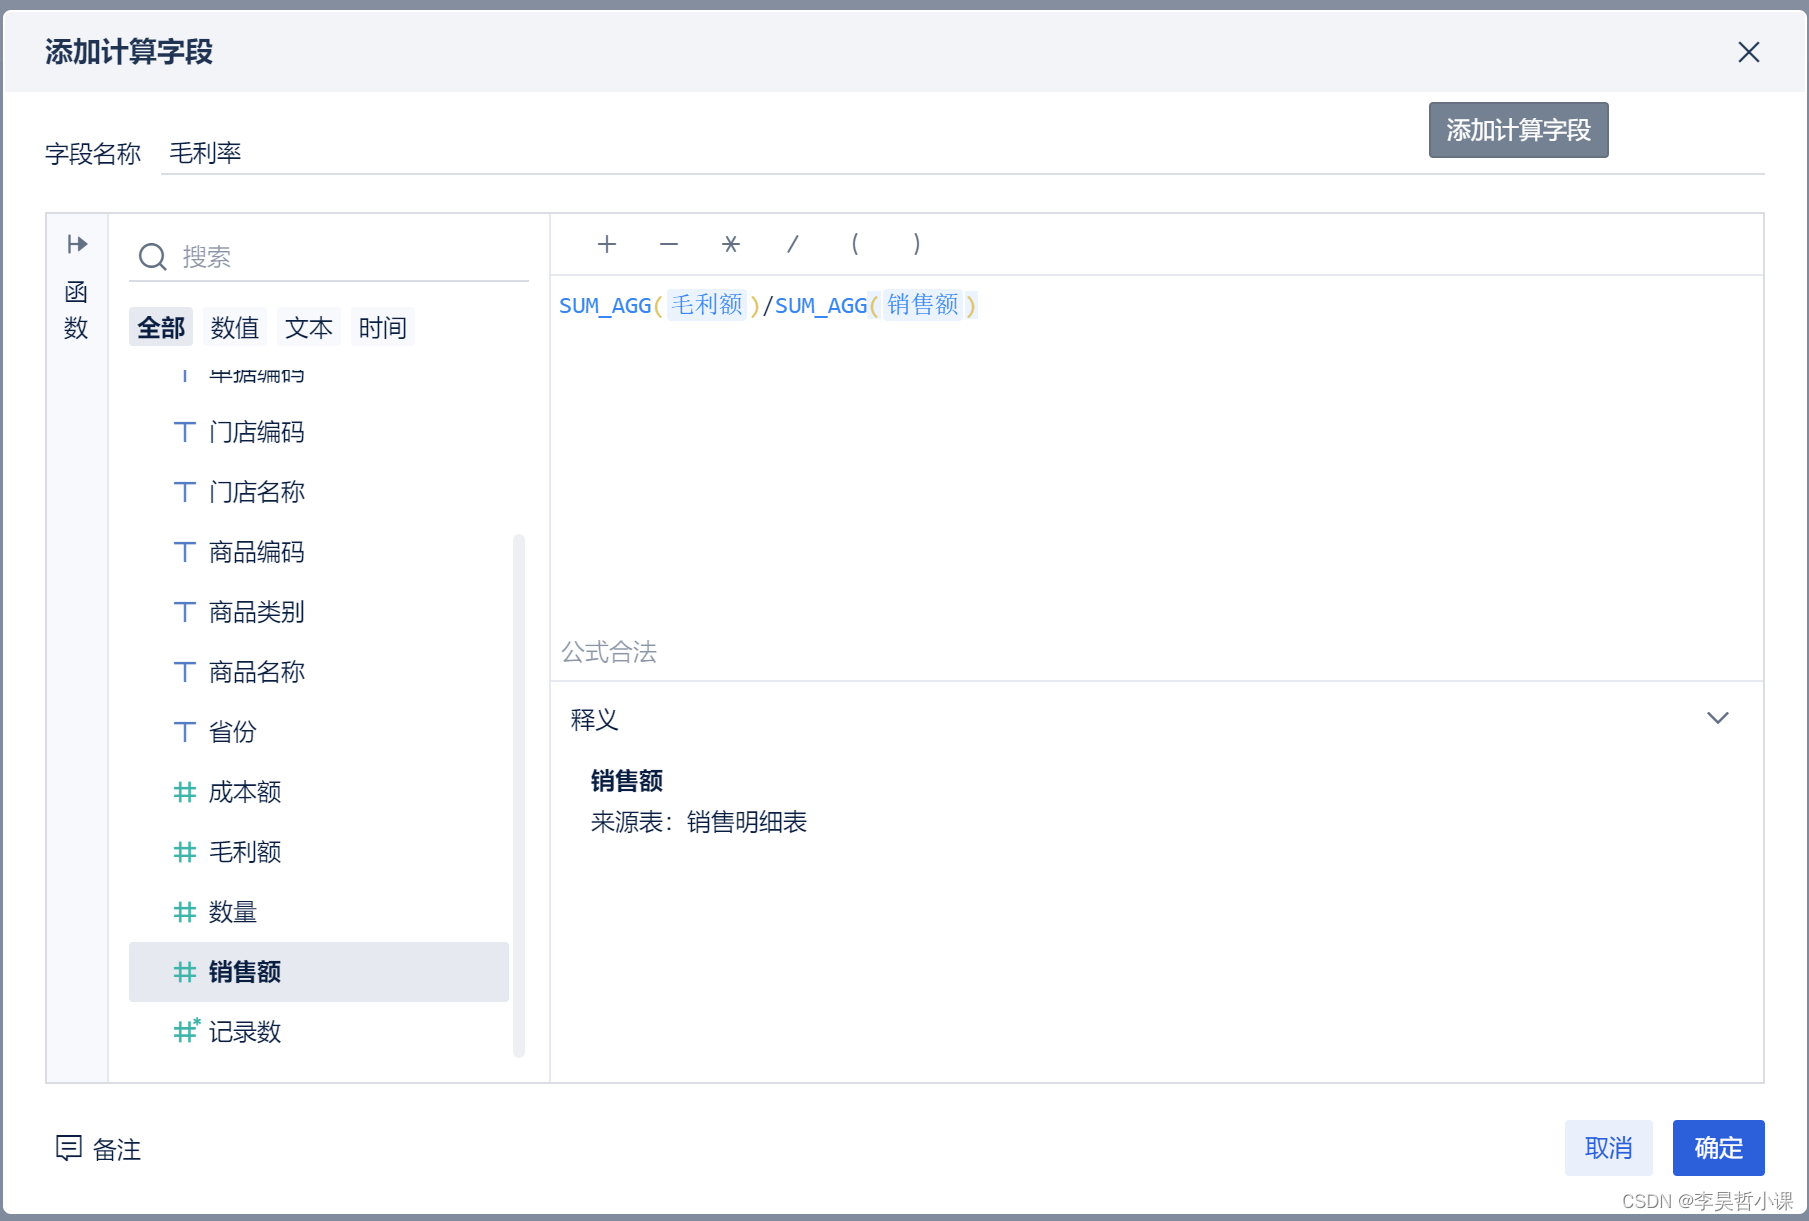
Task: Collapse the 释义 section chevron
Action: [1717, 718]
